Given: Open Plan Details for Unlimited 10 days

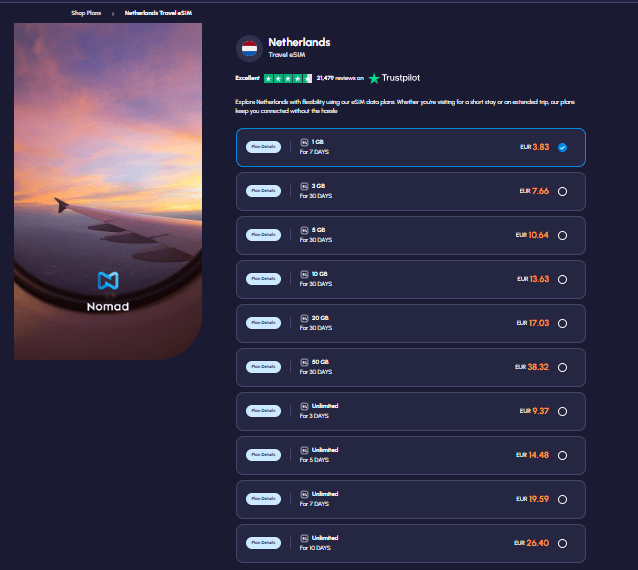Looking at the screenshot, I should click(263, 542).
